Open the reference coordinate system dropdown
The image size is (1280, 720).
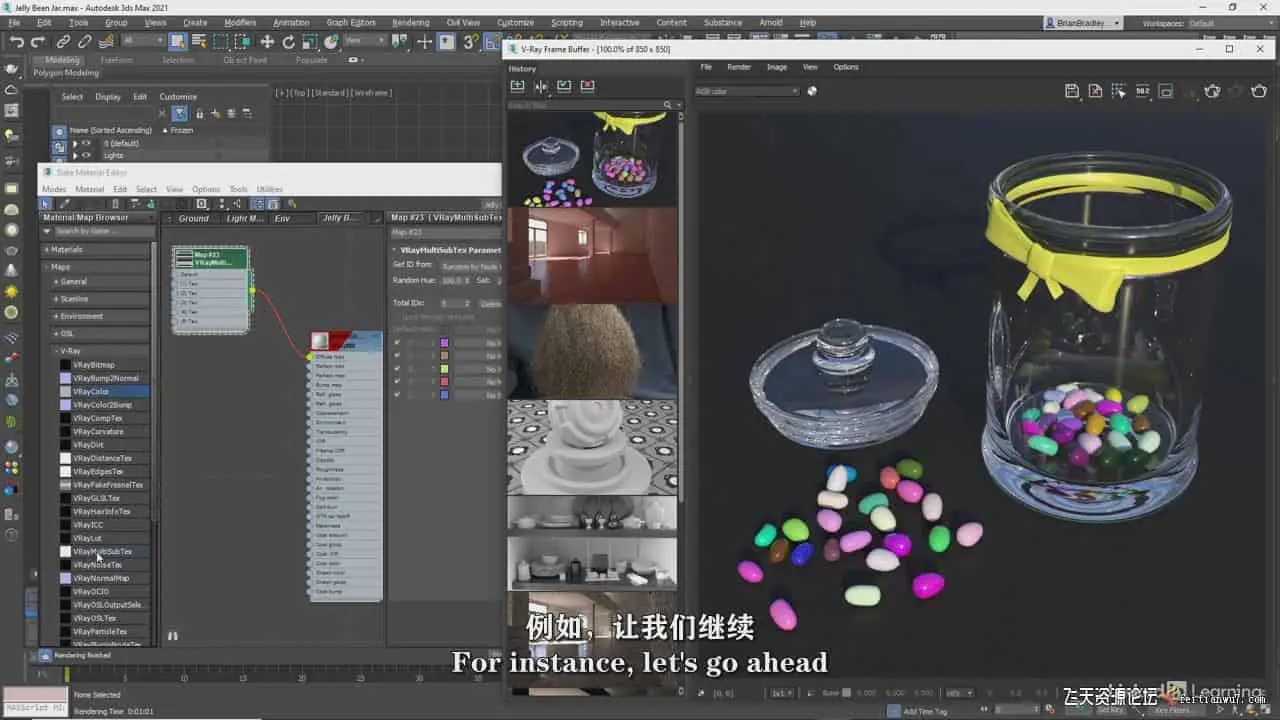click(x=366, y=42)
